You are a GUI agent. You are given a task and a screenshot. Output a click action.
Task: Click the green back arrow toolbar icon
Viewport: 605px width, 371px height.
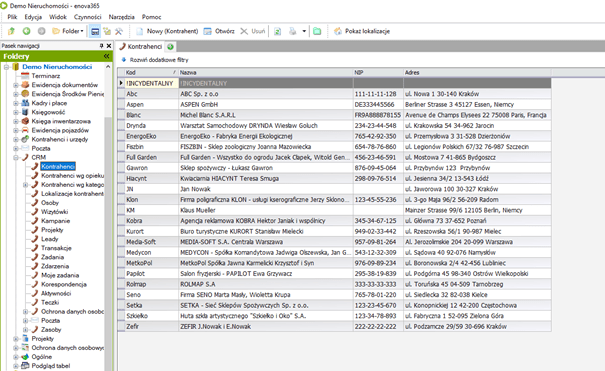[26, 31]
